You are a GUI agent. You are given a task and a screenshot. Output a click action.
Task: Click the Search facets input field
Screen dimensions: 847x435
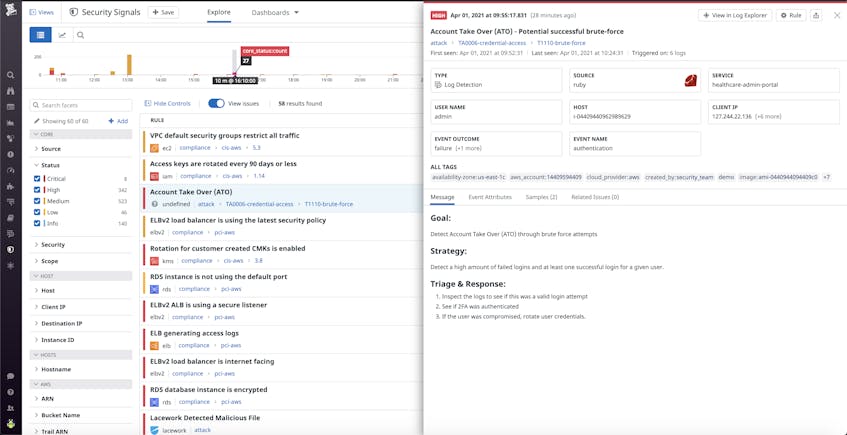tap(81, 105)
